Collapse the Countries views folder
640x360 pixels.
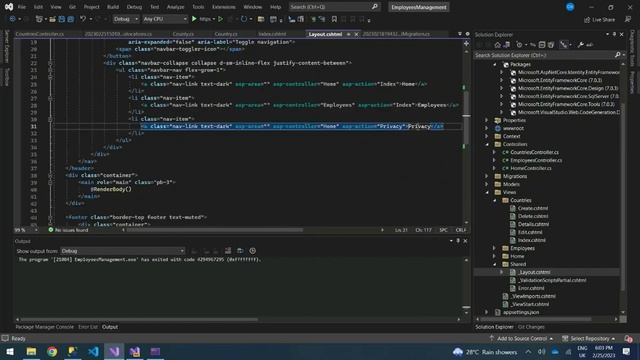point(495,200)
